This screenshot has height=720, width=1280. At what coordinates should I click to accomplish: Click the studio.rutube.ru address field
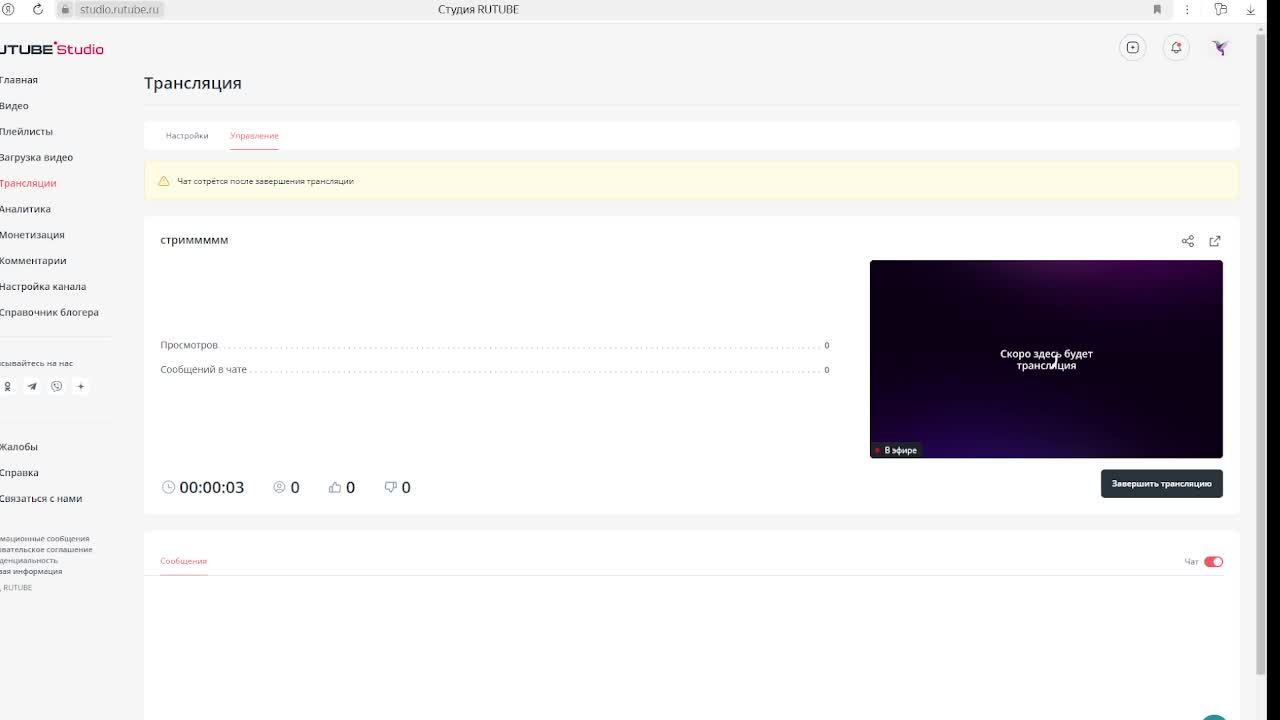118,9
